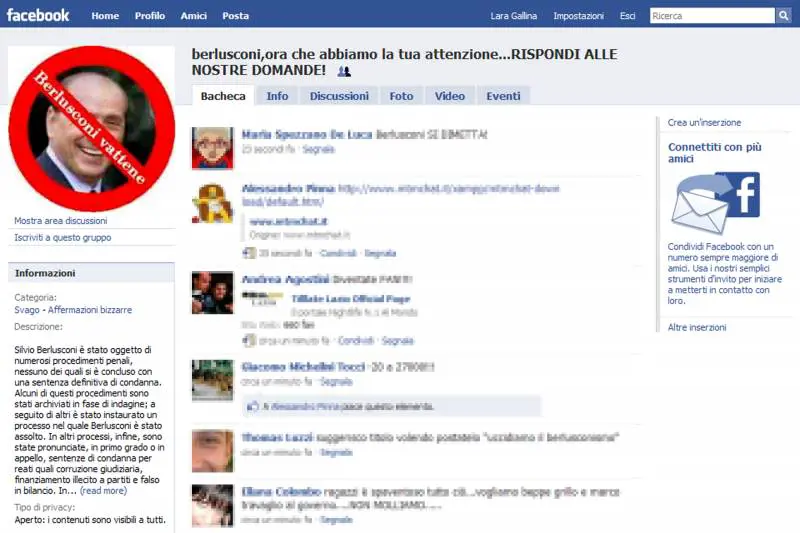
Task: Click the envelope Facebook invite graphic
Action: tap(714, 203)
